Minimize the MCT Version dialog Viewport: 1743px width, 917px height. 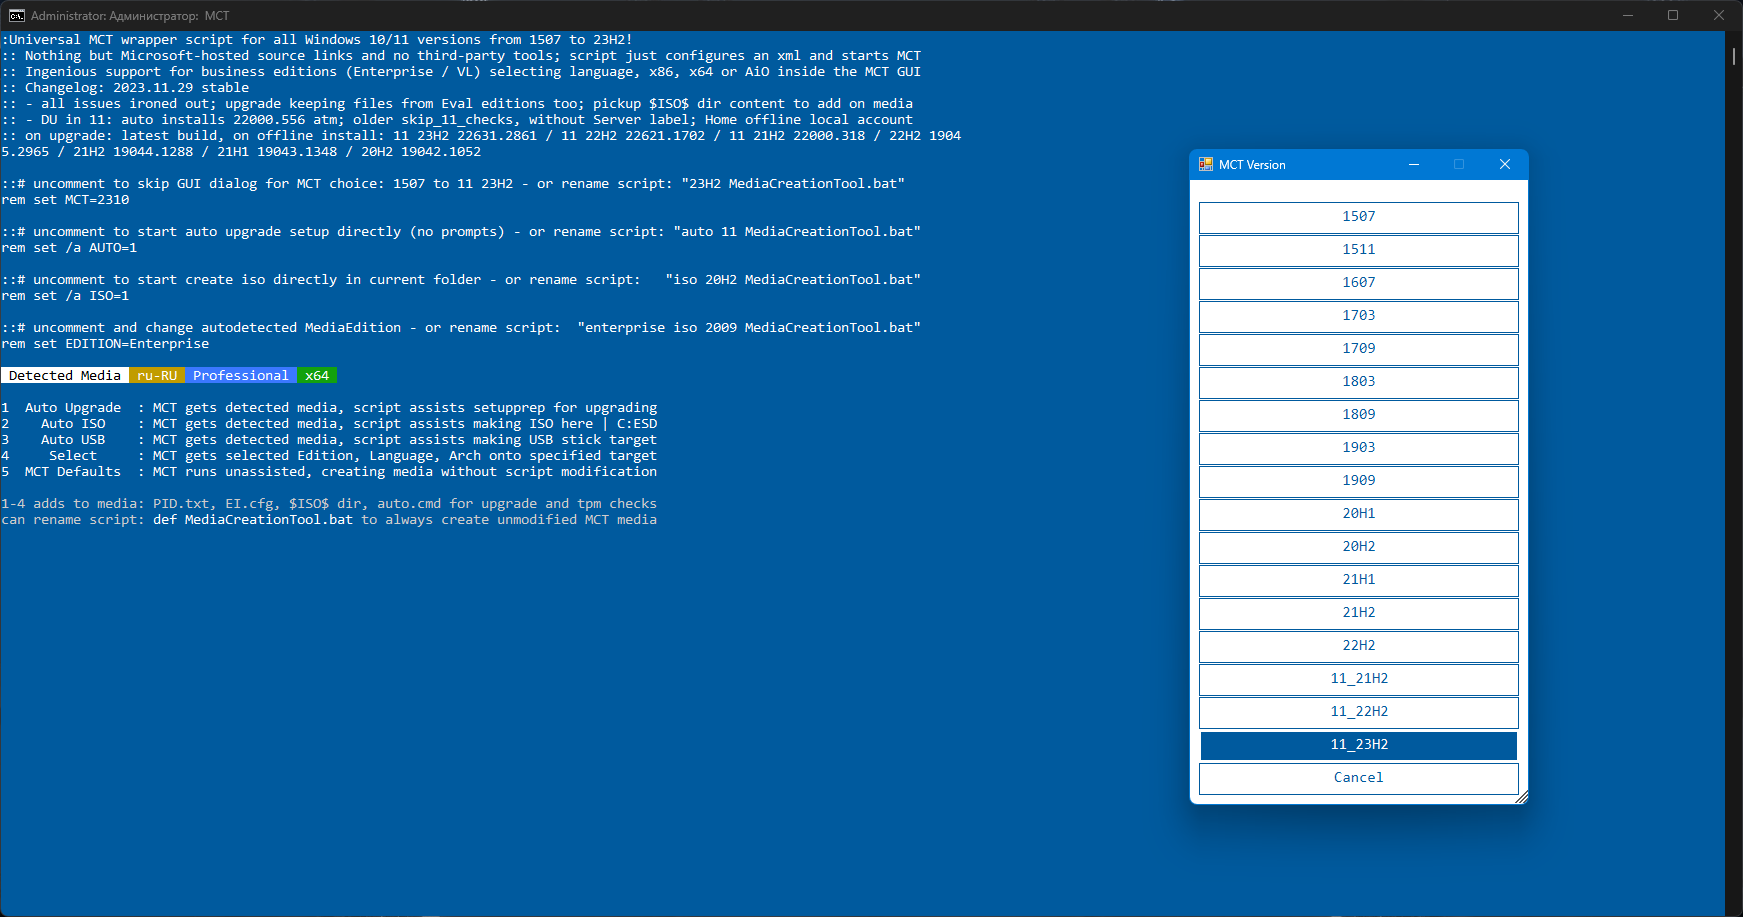(x=1414, y=165)
